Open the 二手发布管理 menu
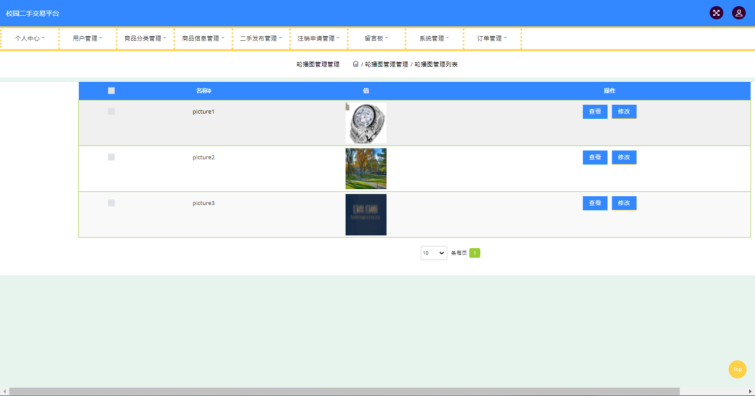This screenshot has width=755, height=396. coord(260,38)
